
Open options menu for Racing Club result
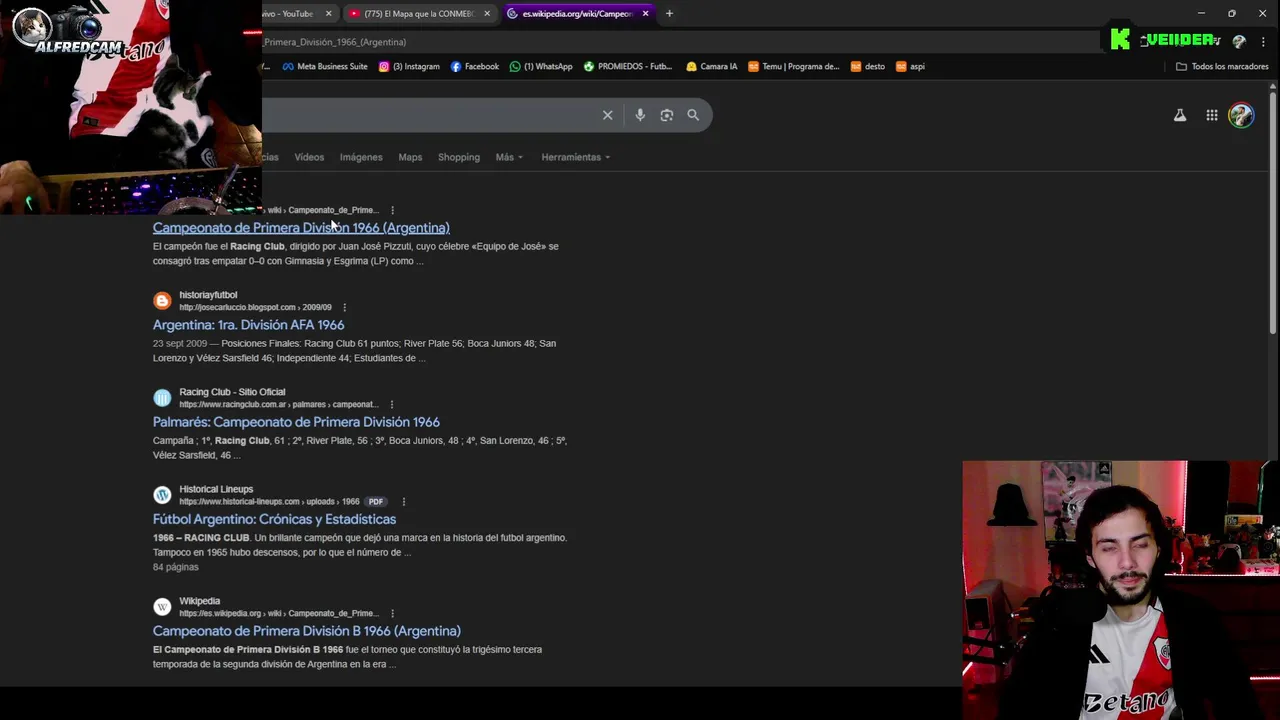391,404
